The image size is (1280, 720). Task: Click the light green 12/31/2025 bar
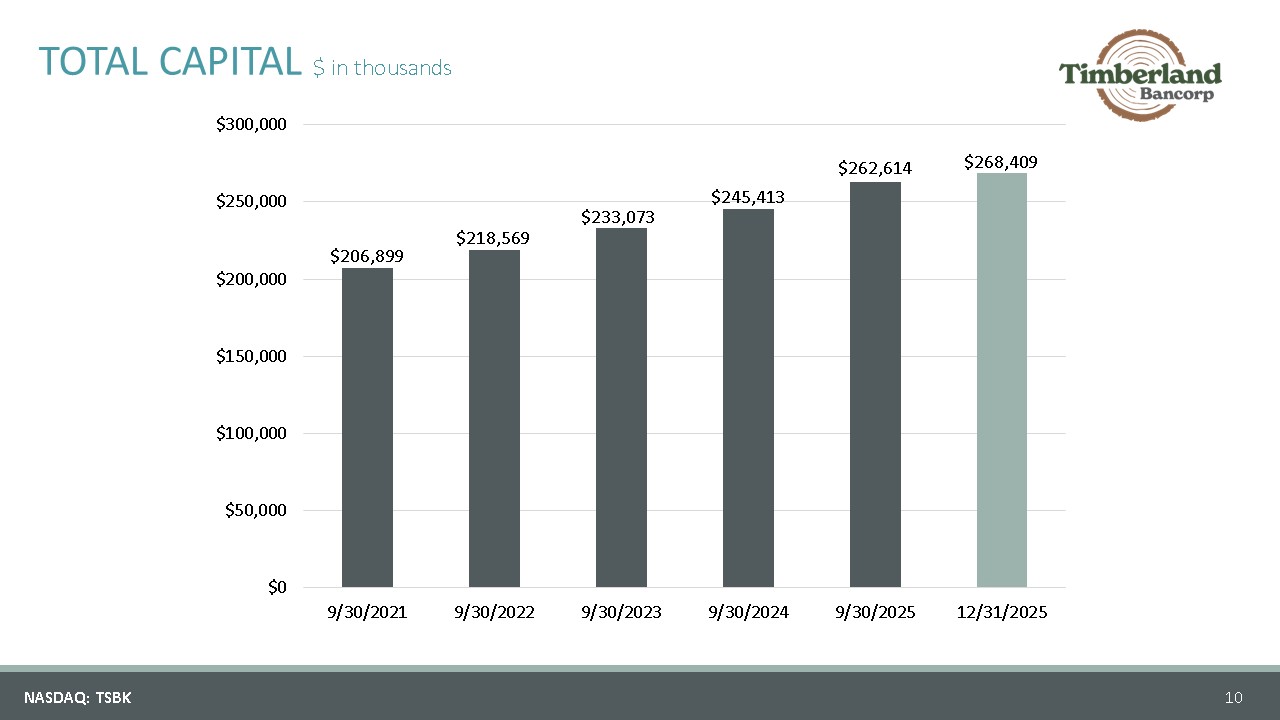coord(1001,380)
